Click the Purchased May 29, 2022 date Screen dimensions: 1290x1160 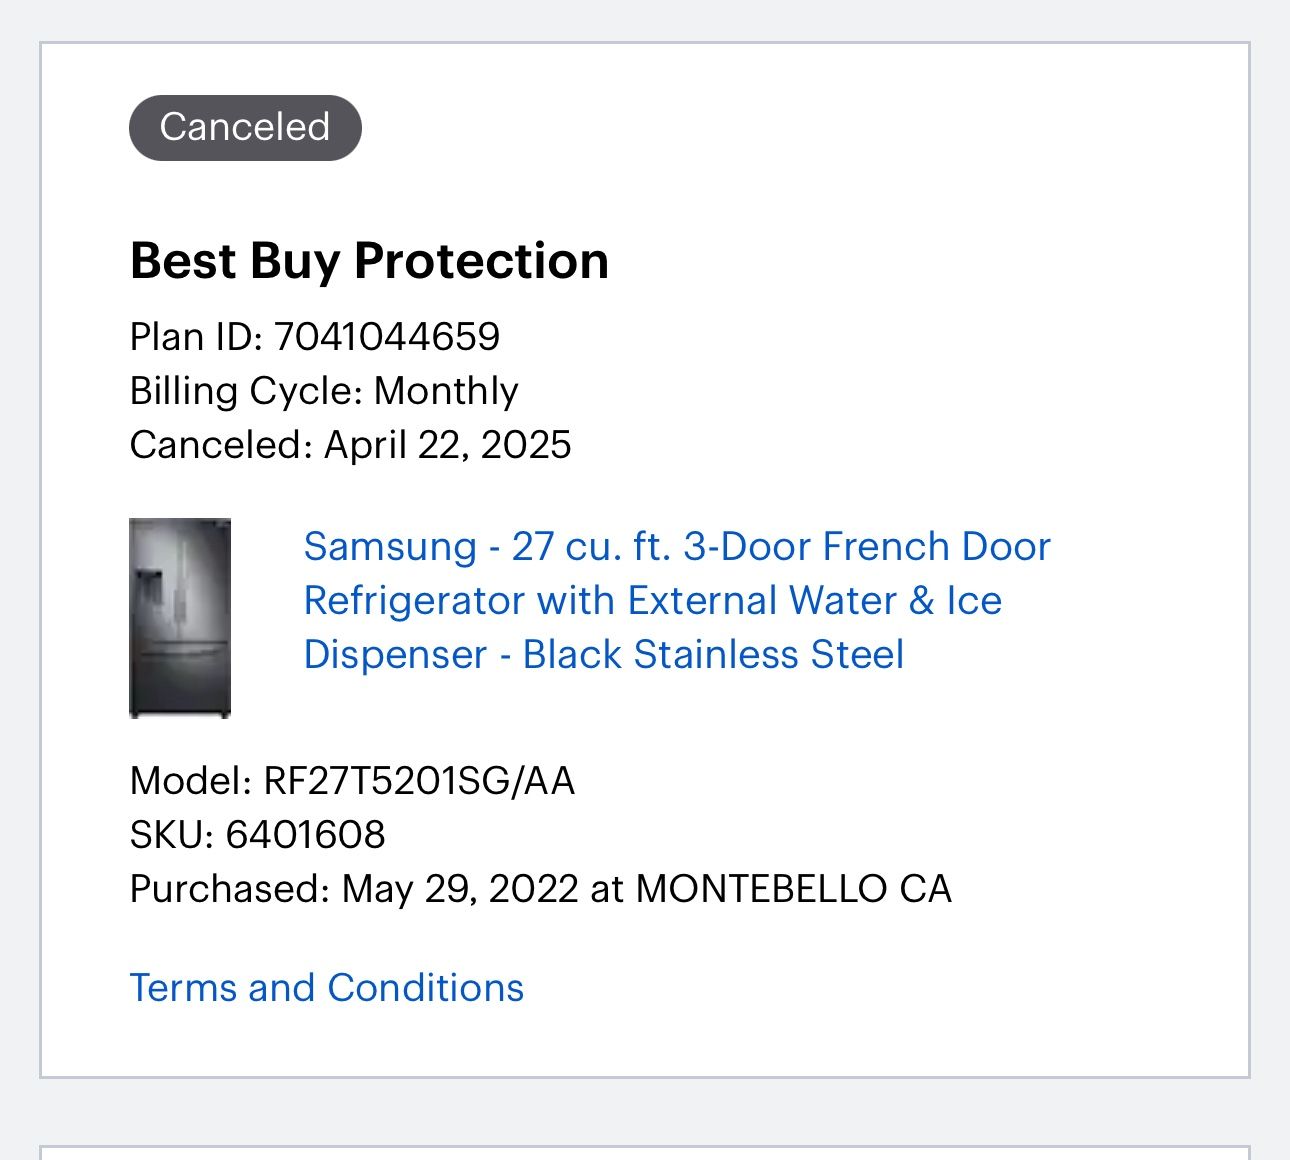(460, 889)
